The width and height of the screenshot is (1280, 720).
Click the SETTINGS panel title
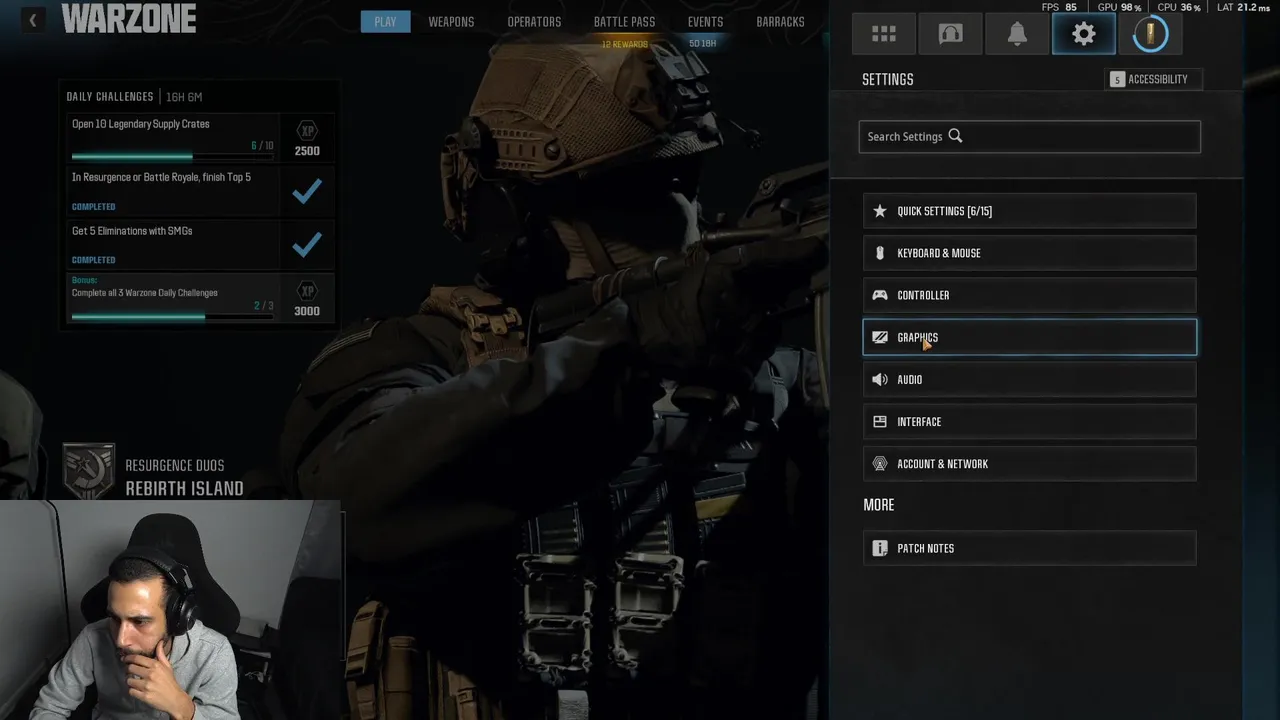pyautogui.click(x=888, y=79)
